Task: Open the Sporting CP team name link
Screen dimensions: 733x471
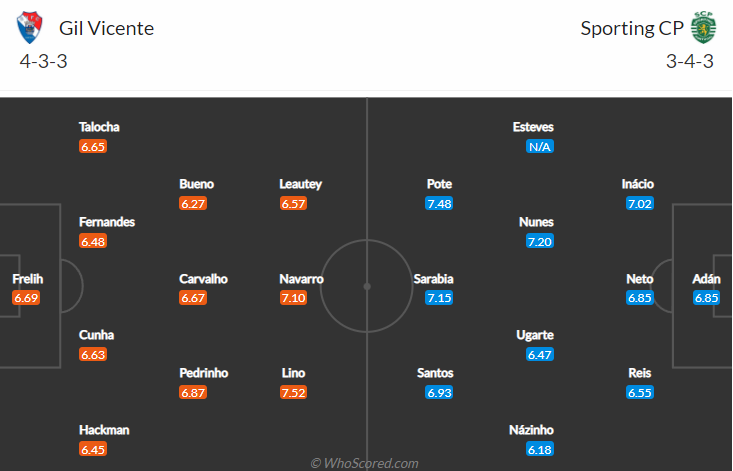Action: [x=632, y=28]
